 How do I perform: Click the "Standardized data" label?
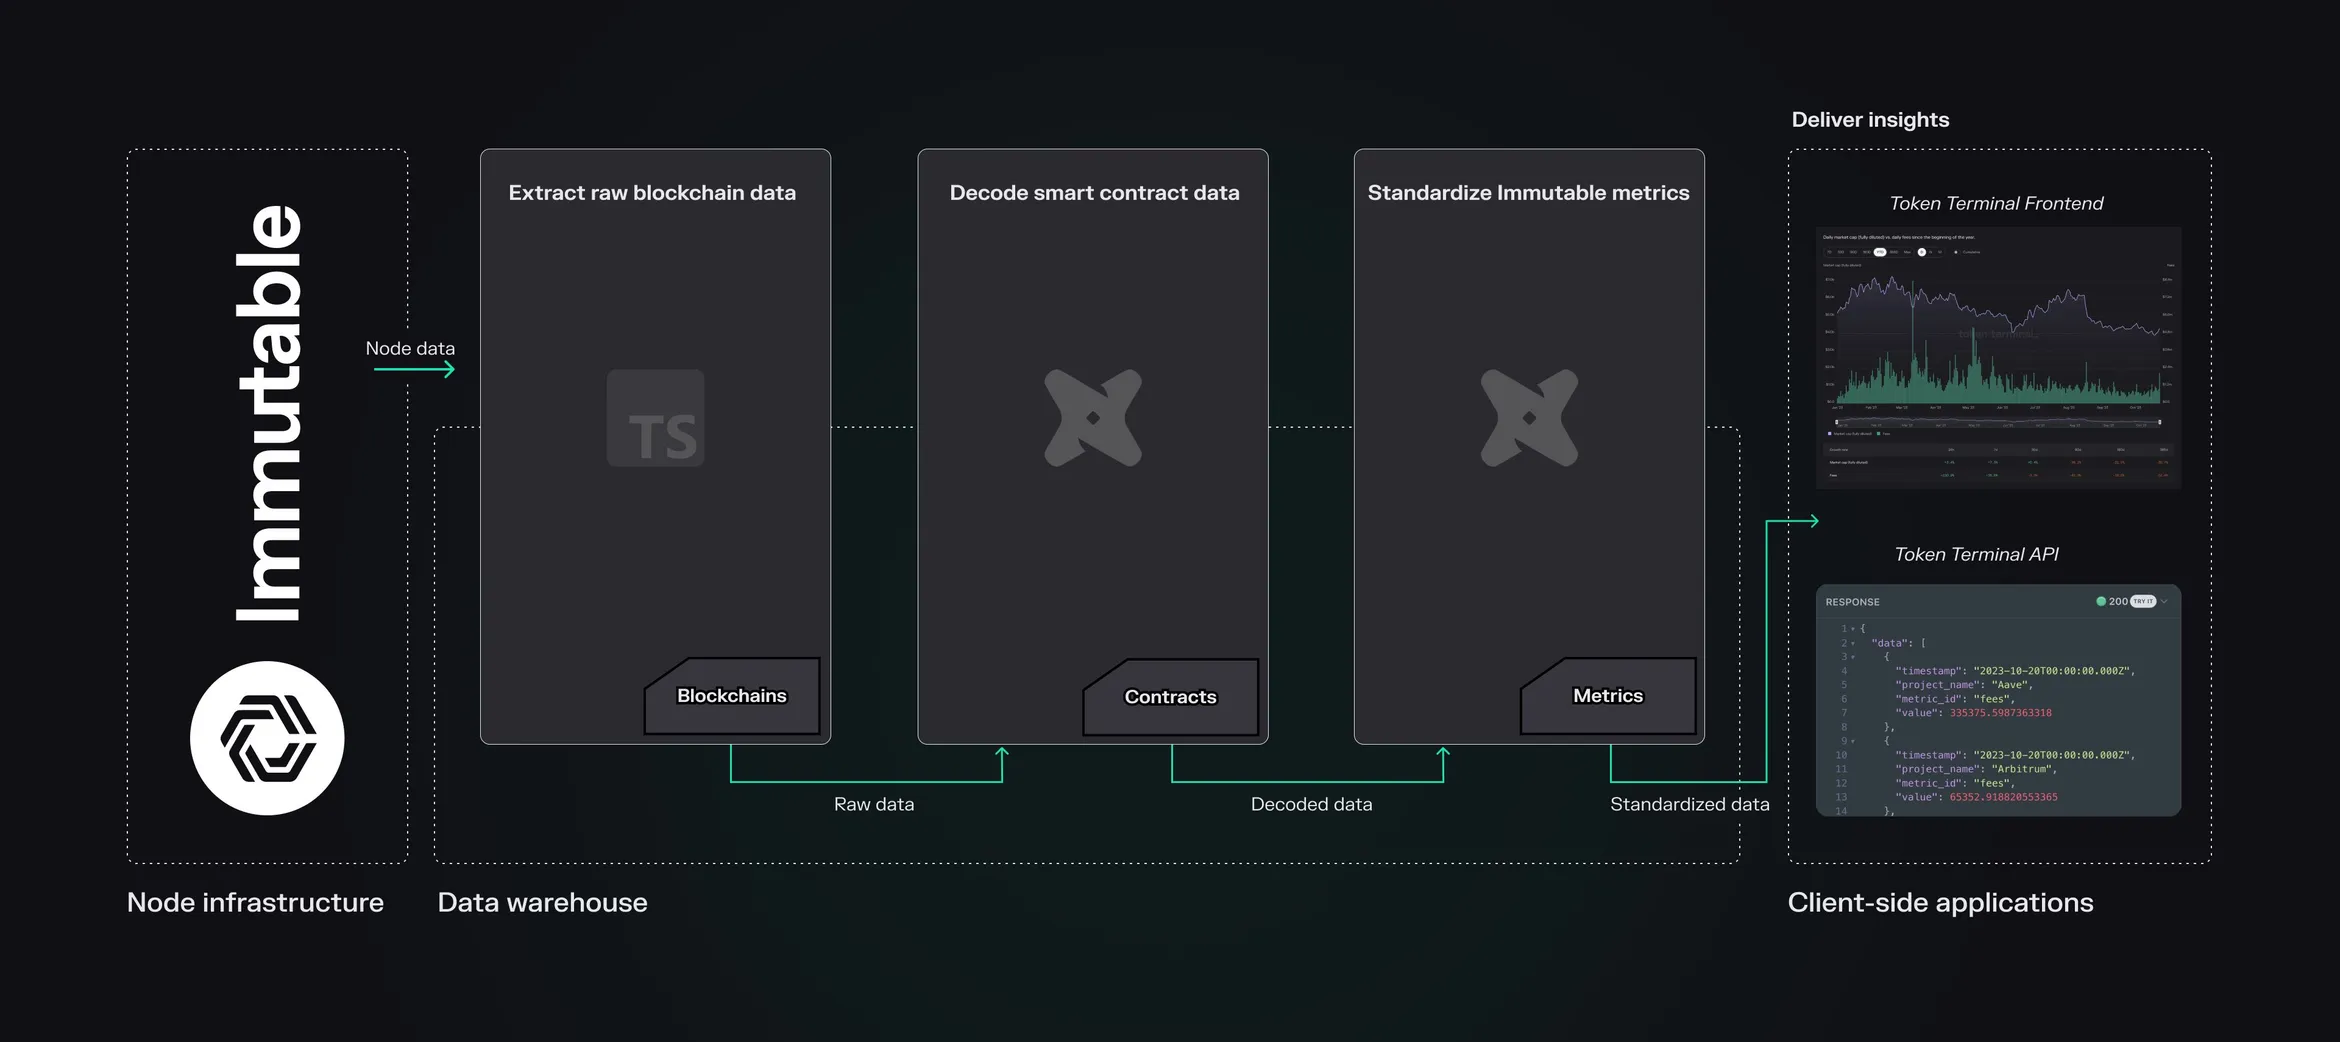coord(1689,804)
